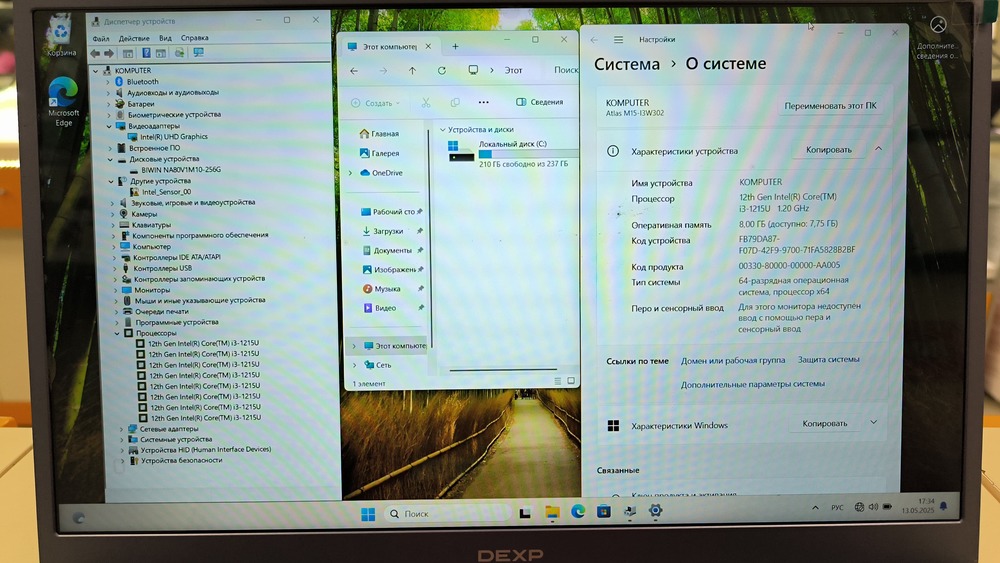The image size is (1000, 563).
Task: Collapse 'Устройства и диски' group in Explorer
Action: (x=443, y=129)
